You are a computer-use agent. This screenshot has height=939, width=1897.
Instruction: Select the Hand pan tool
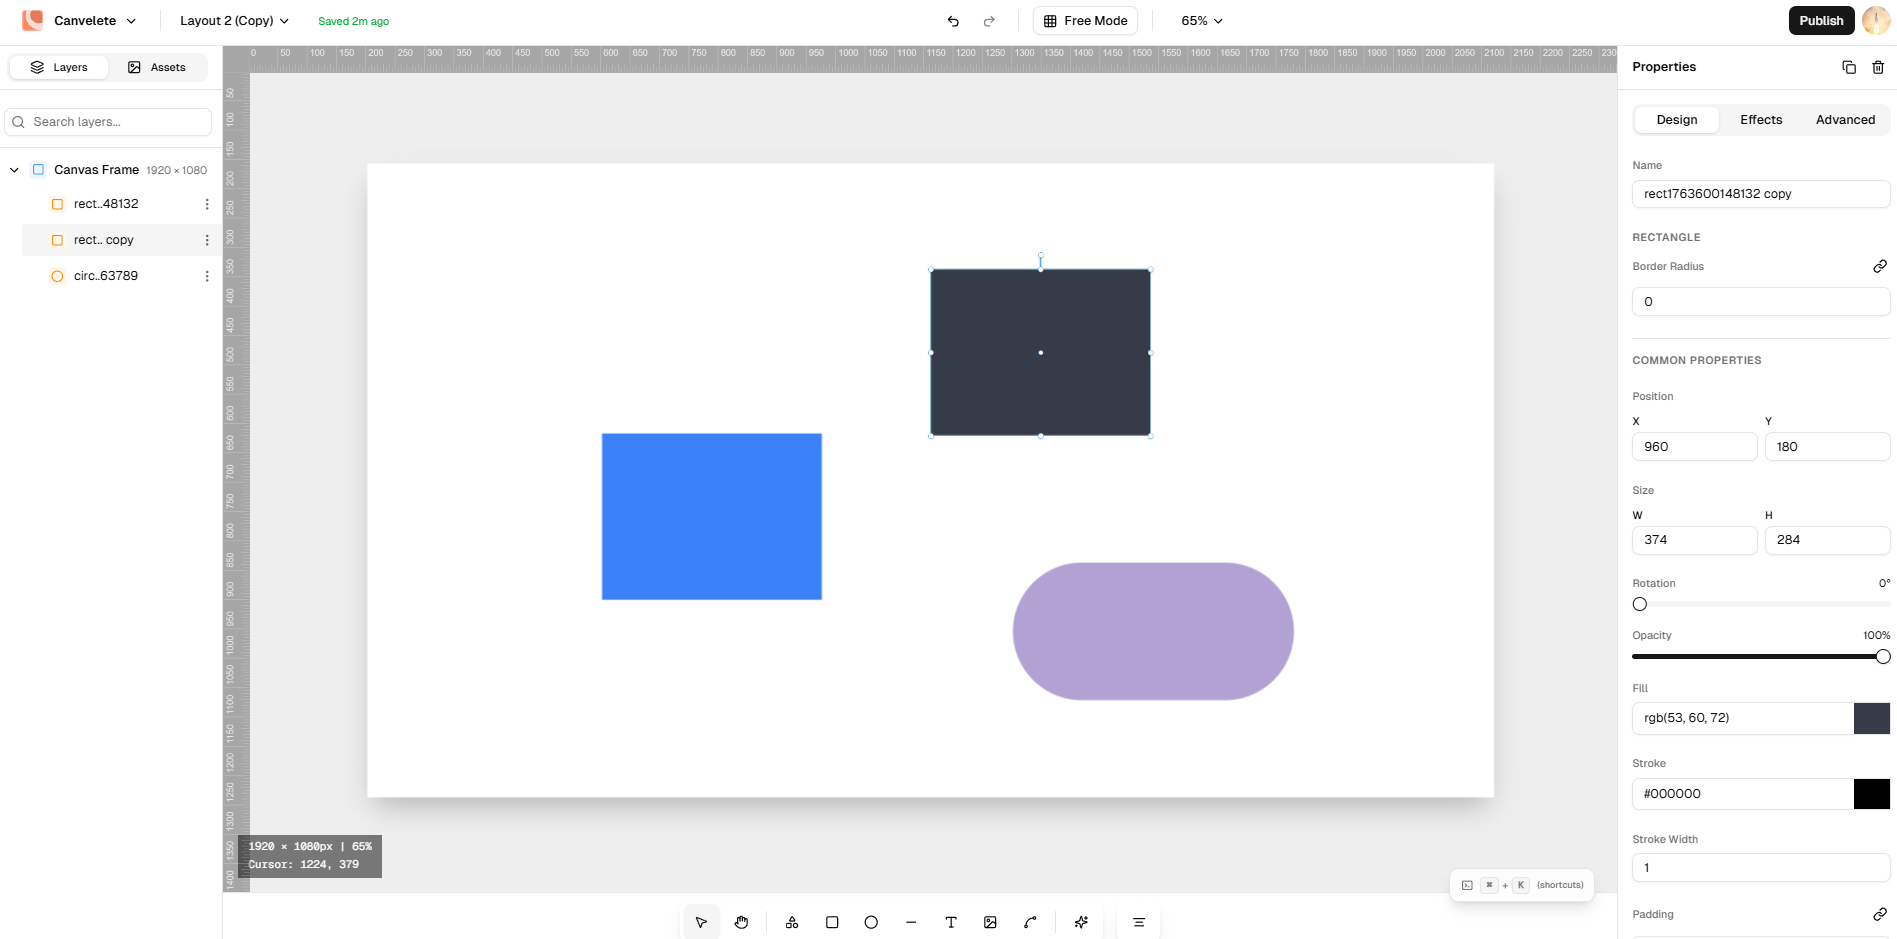[x=741, y=922]
